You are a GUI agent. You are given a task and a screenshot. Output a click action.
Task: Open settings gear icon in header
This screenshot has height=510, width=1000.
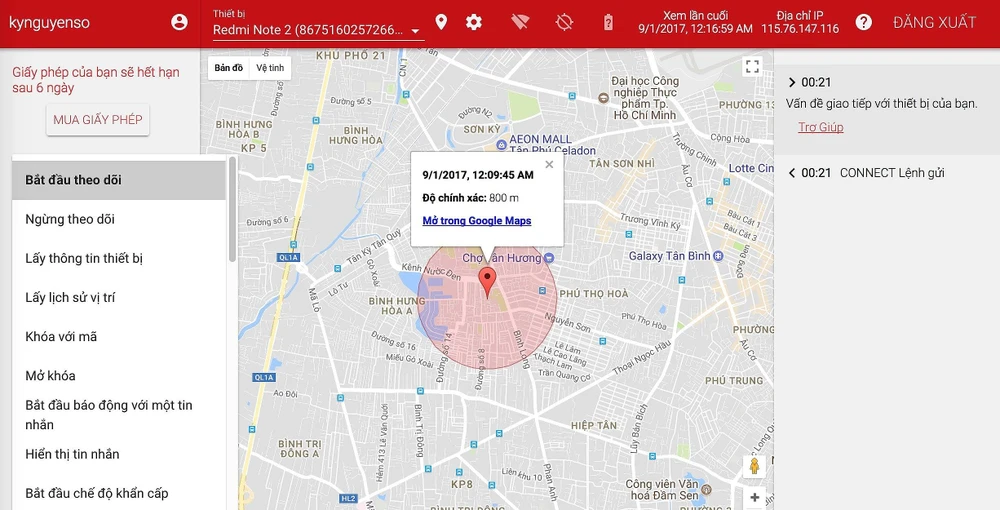(473, 22)
